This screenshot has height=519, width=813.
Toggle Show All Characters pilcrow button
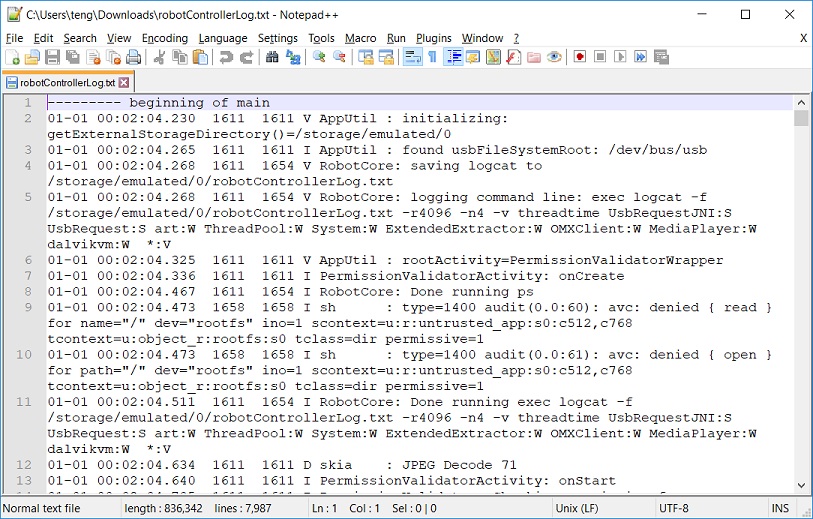coord(432,57)
